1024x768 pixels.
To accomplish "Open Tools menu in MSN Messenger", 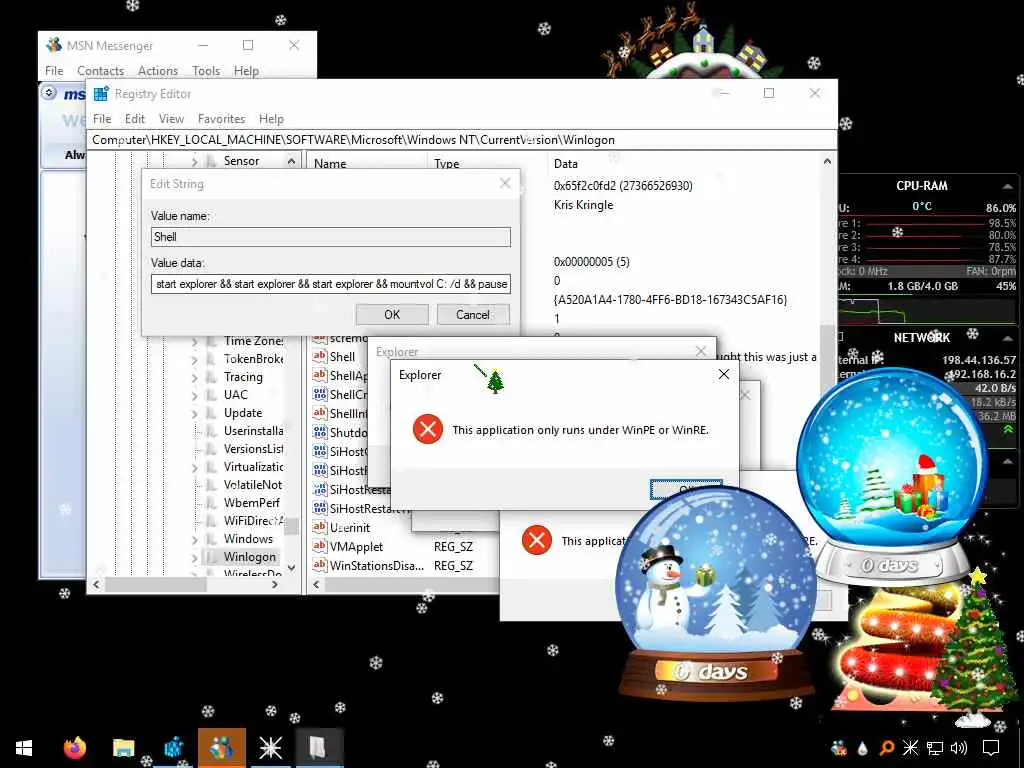I will tap(206, 71).
